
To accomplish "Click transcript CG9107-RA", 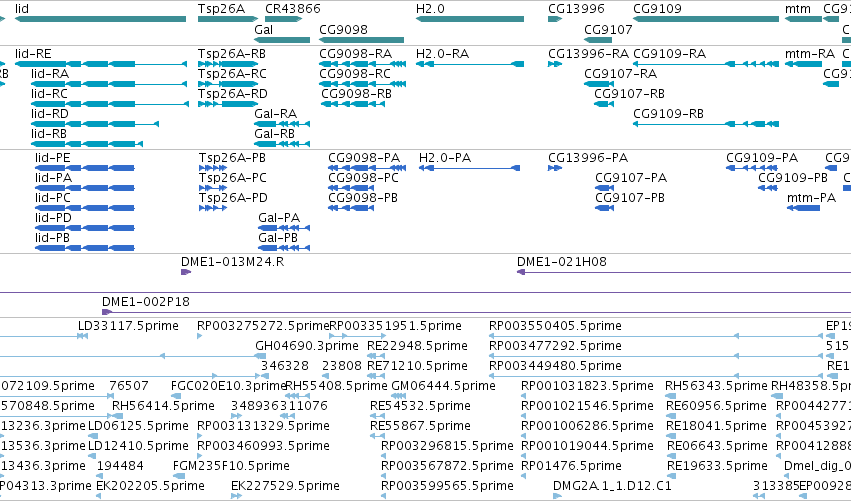I will (x=599, y=84).
